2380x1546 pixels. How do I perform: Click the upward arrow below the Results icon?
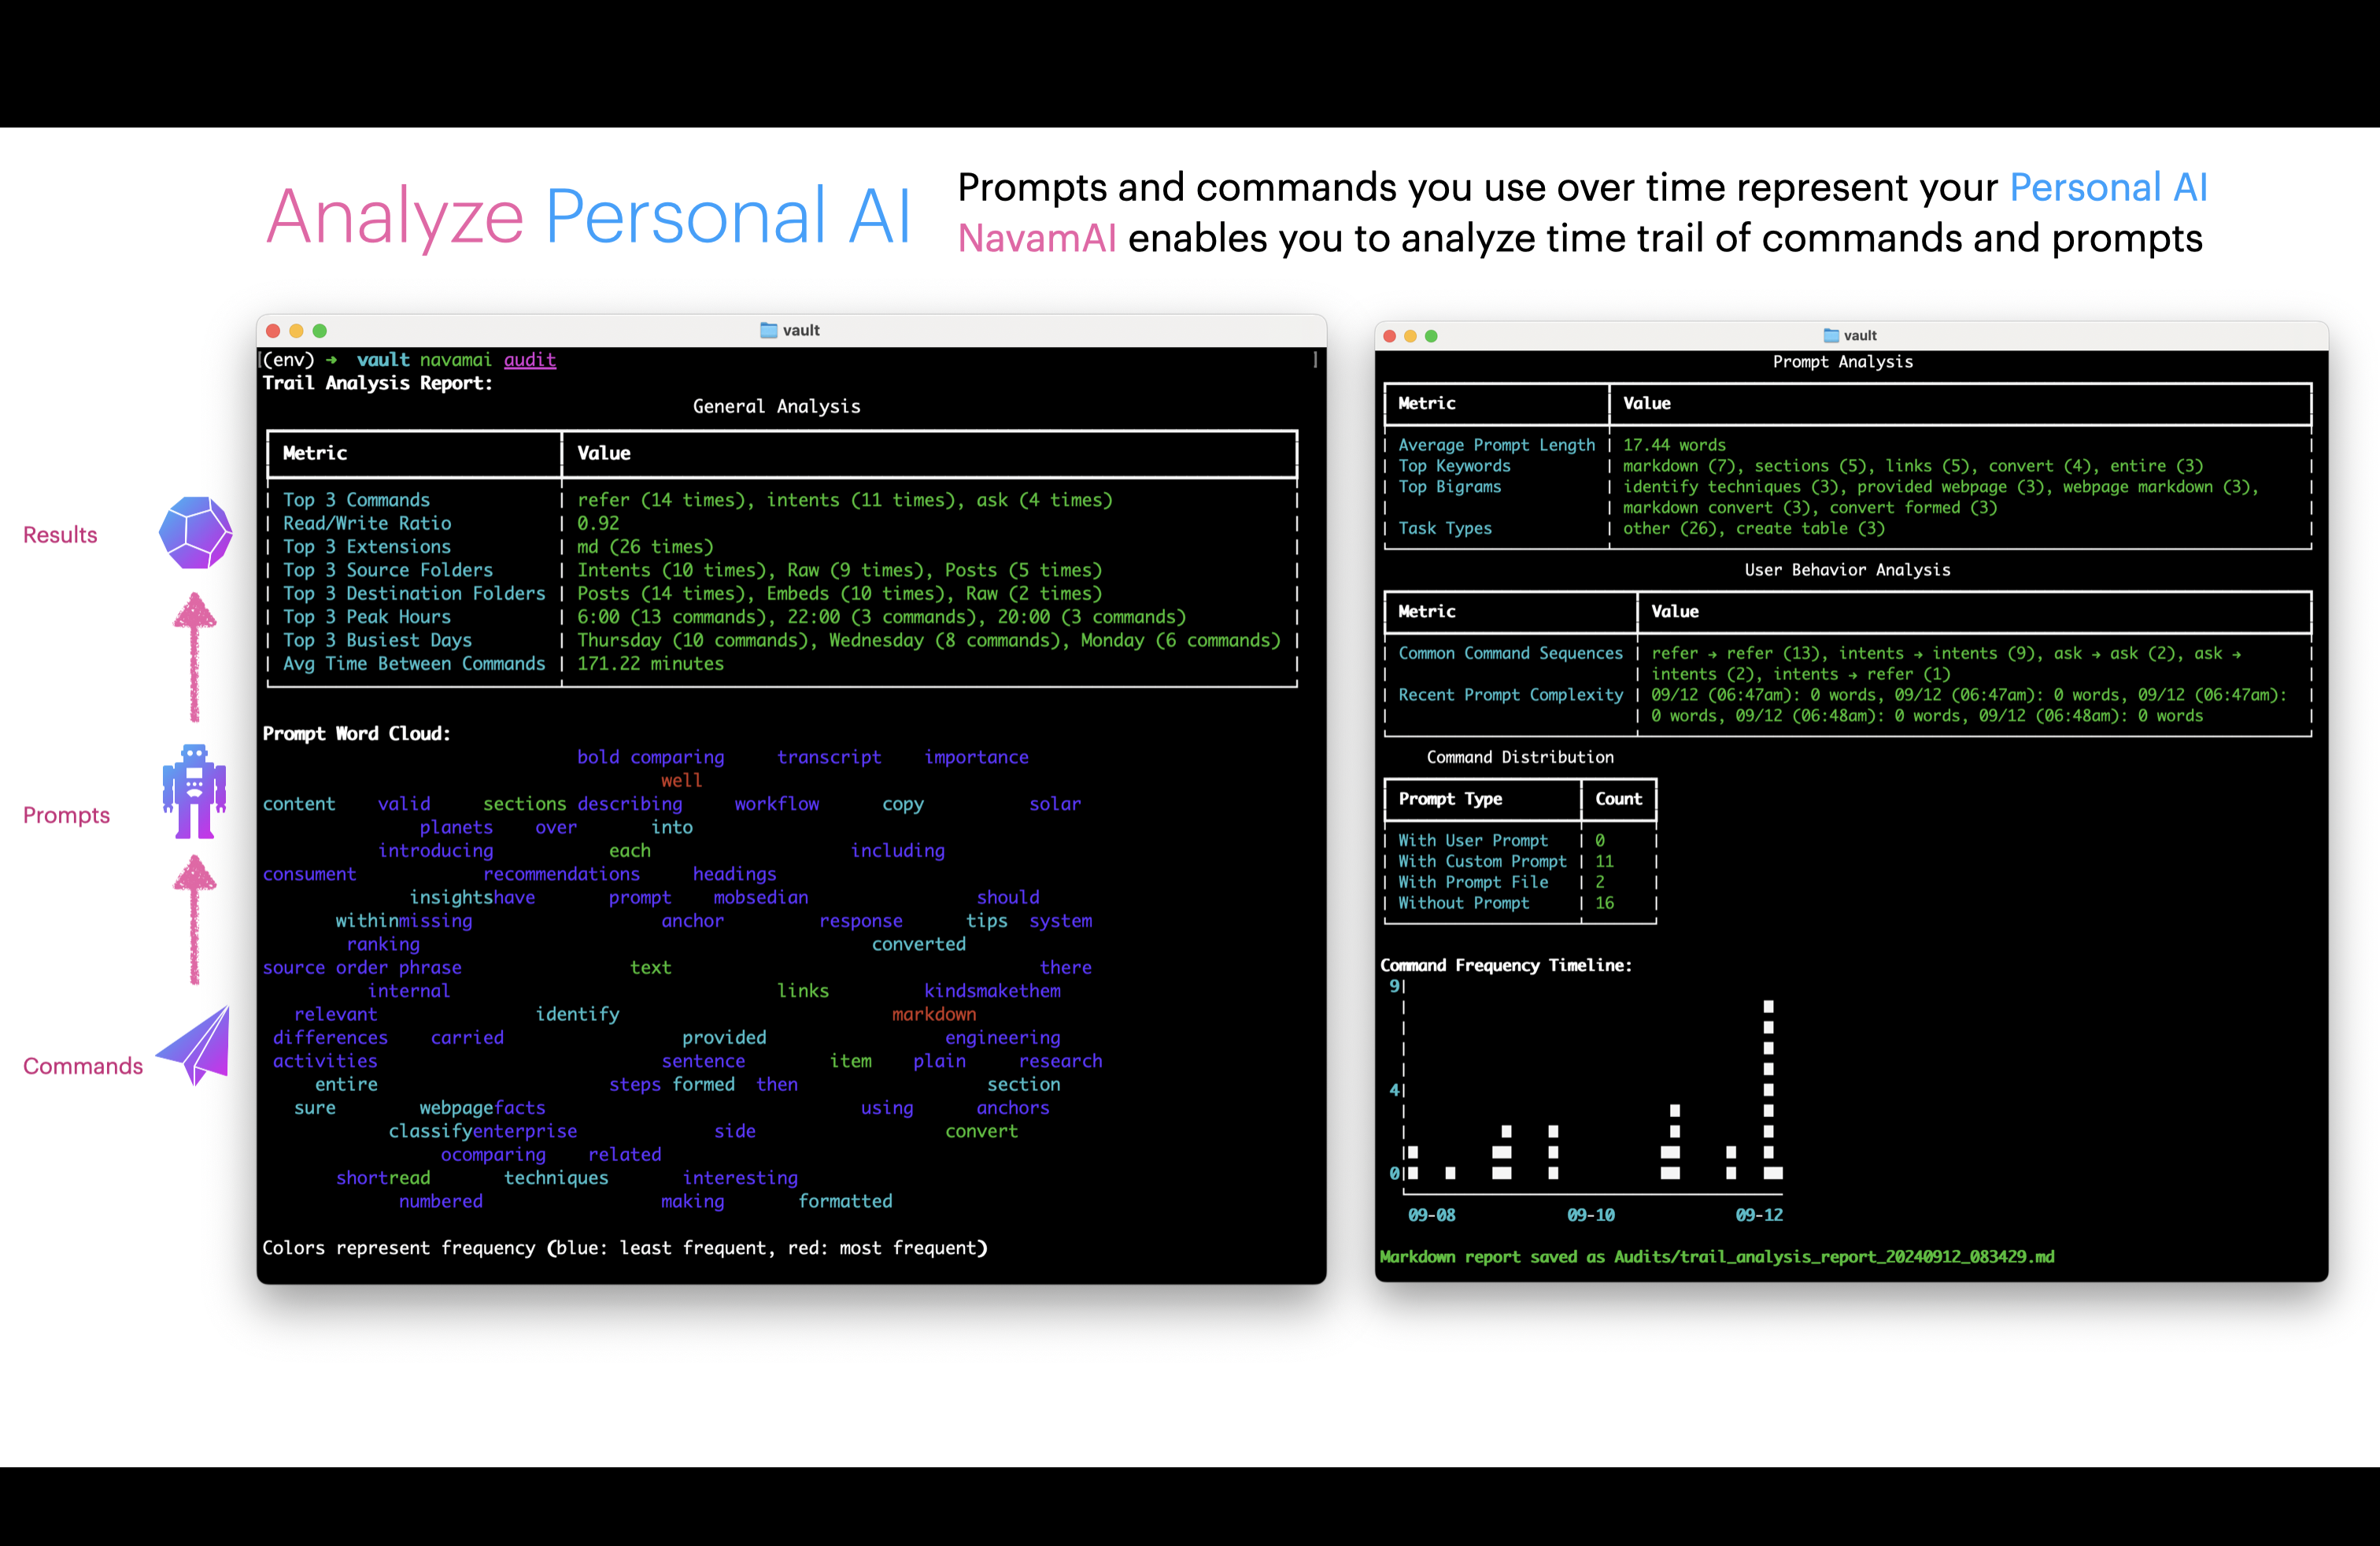tap(195, 655)
